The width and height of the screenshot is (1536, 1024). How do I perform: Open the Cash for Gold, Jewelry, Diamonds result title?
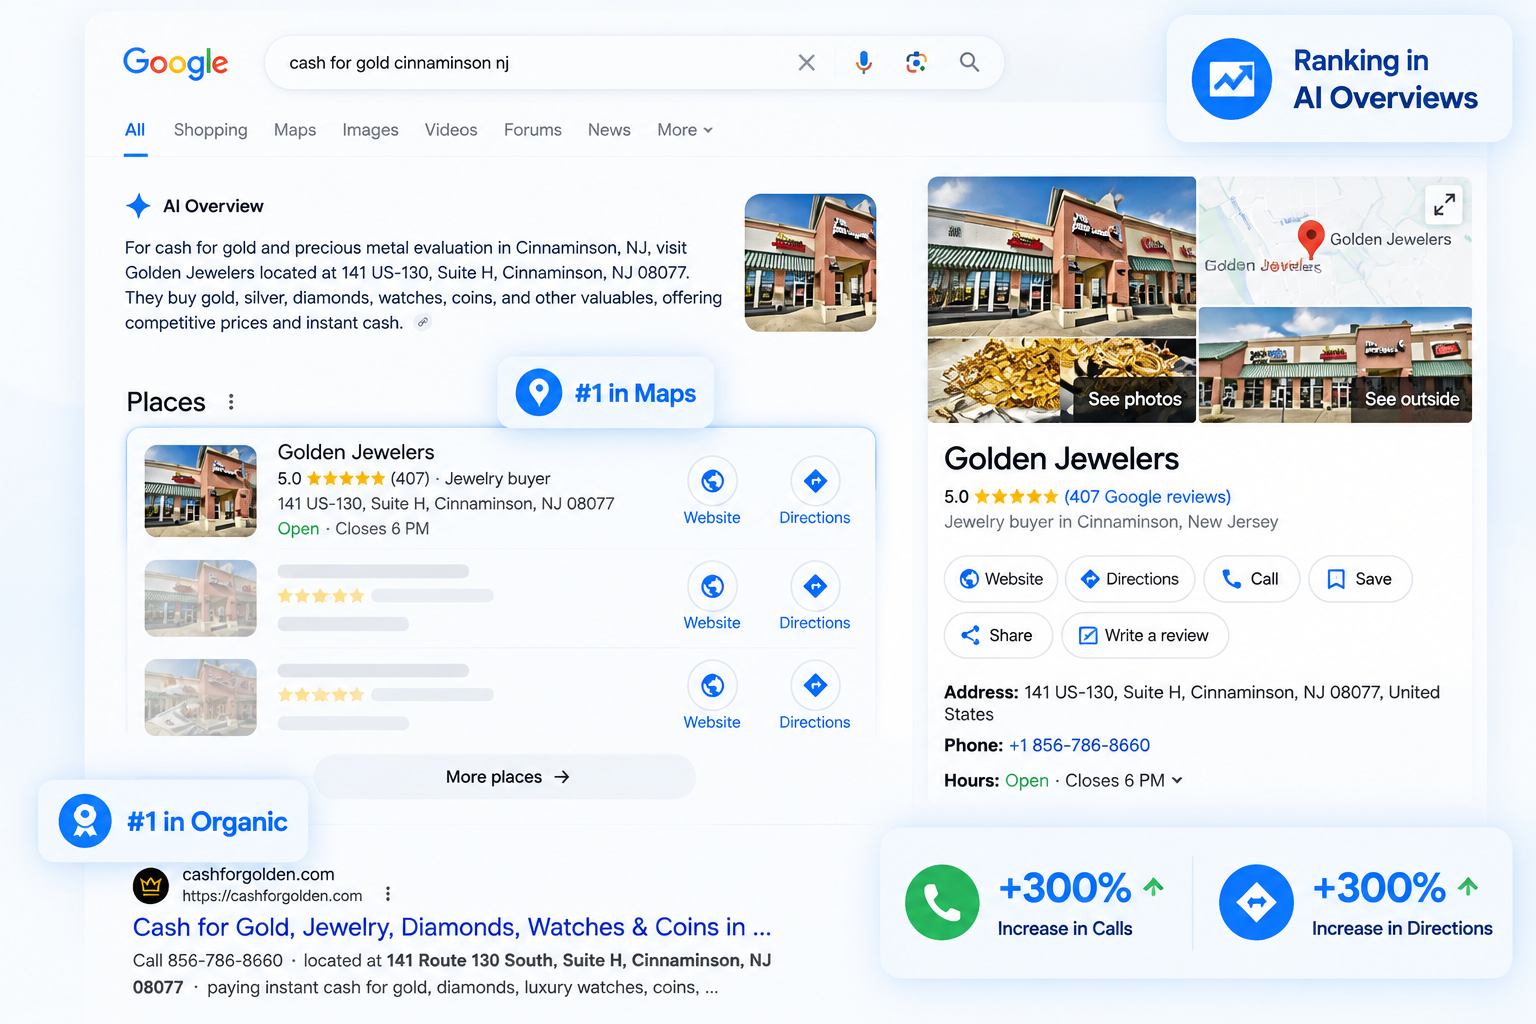click(x=452, y=927)
